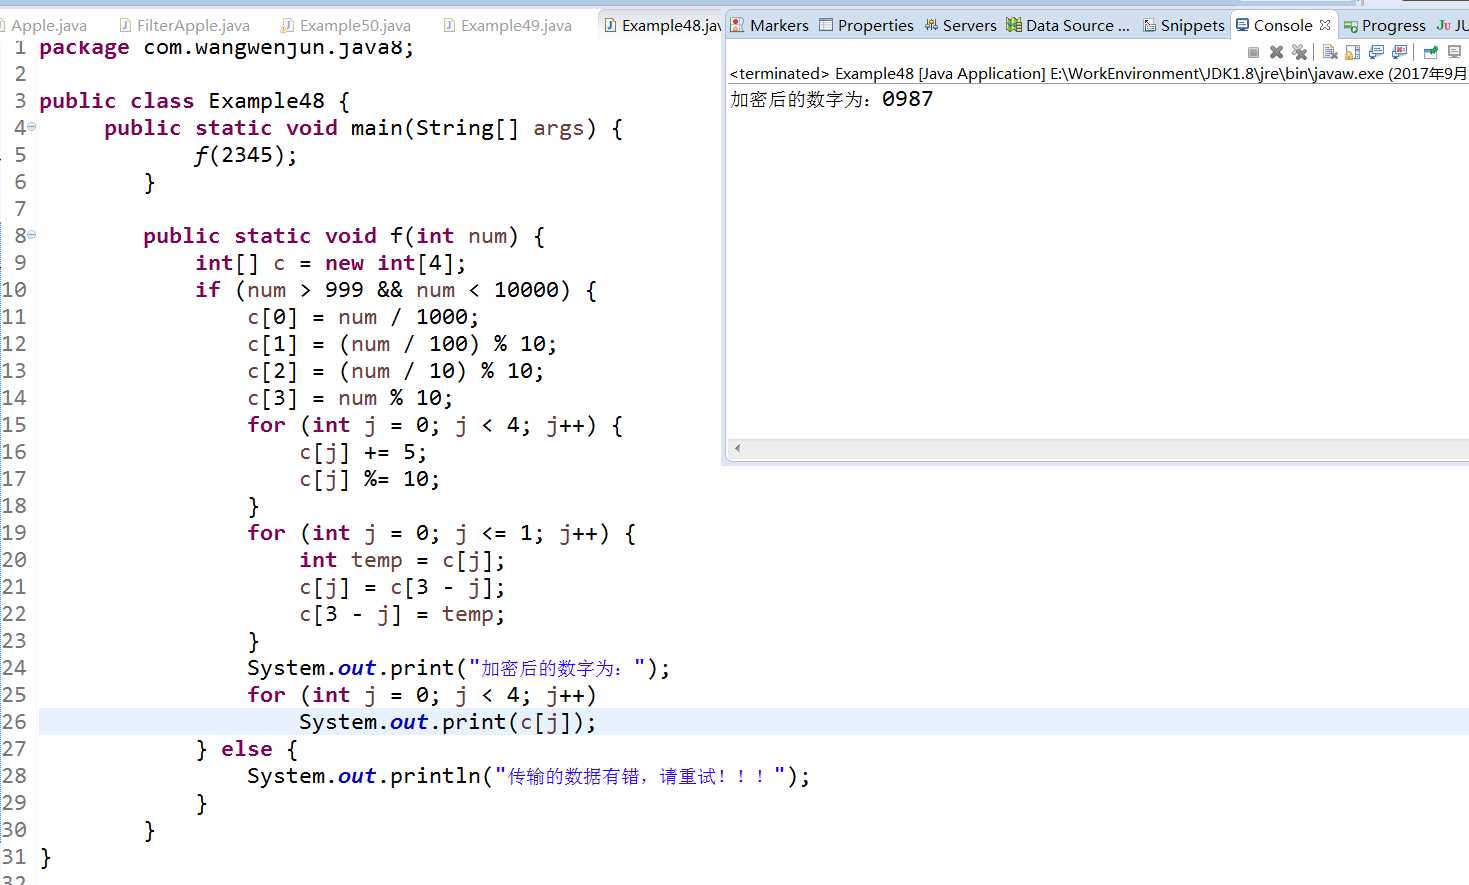Click 'int[] c = new int[4];' line
This screenshot has width=1469, height=885.
click(331, 263)
